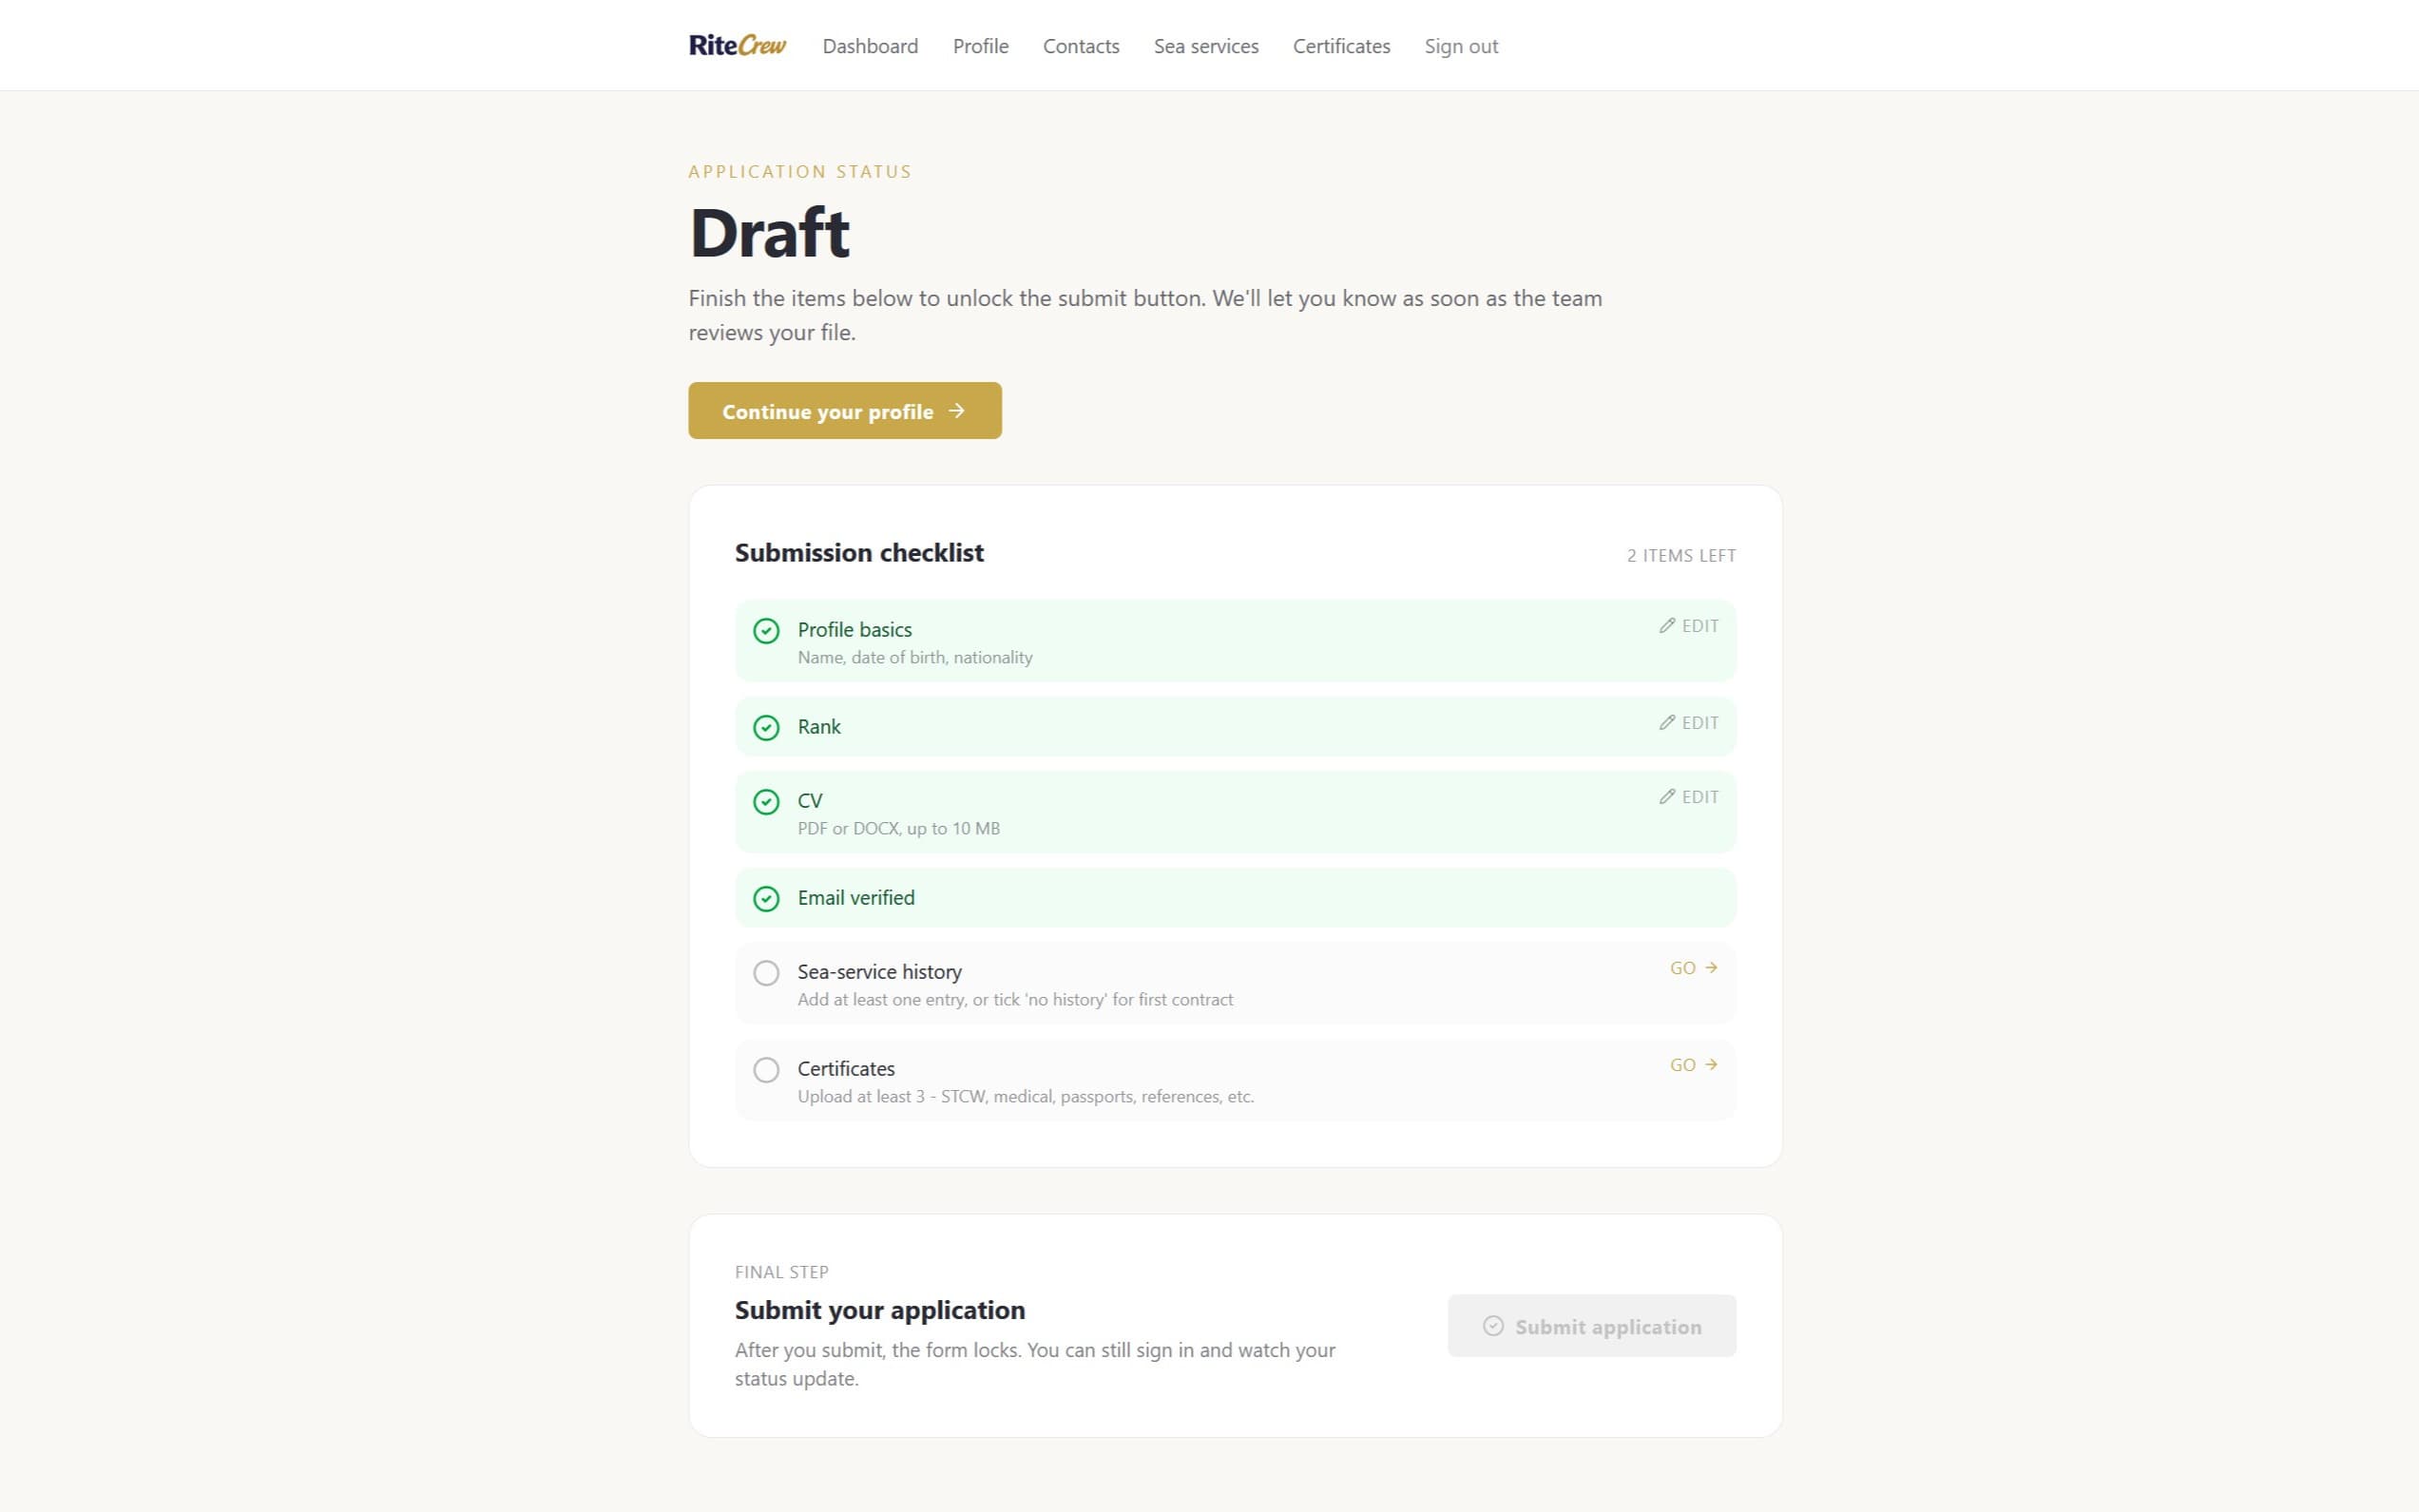Click the RiteCrew logo

click(737, 46)
